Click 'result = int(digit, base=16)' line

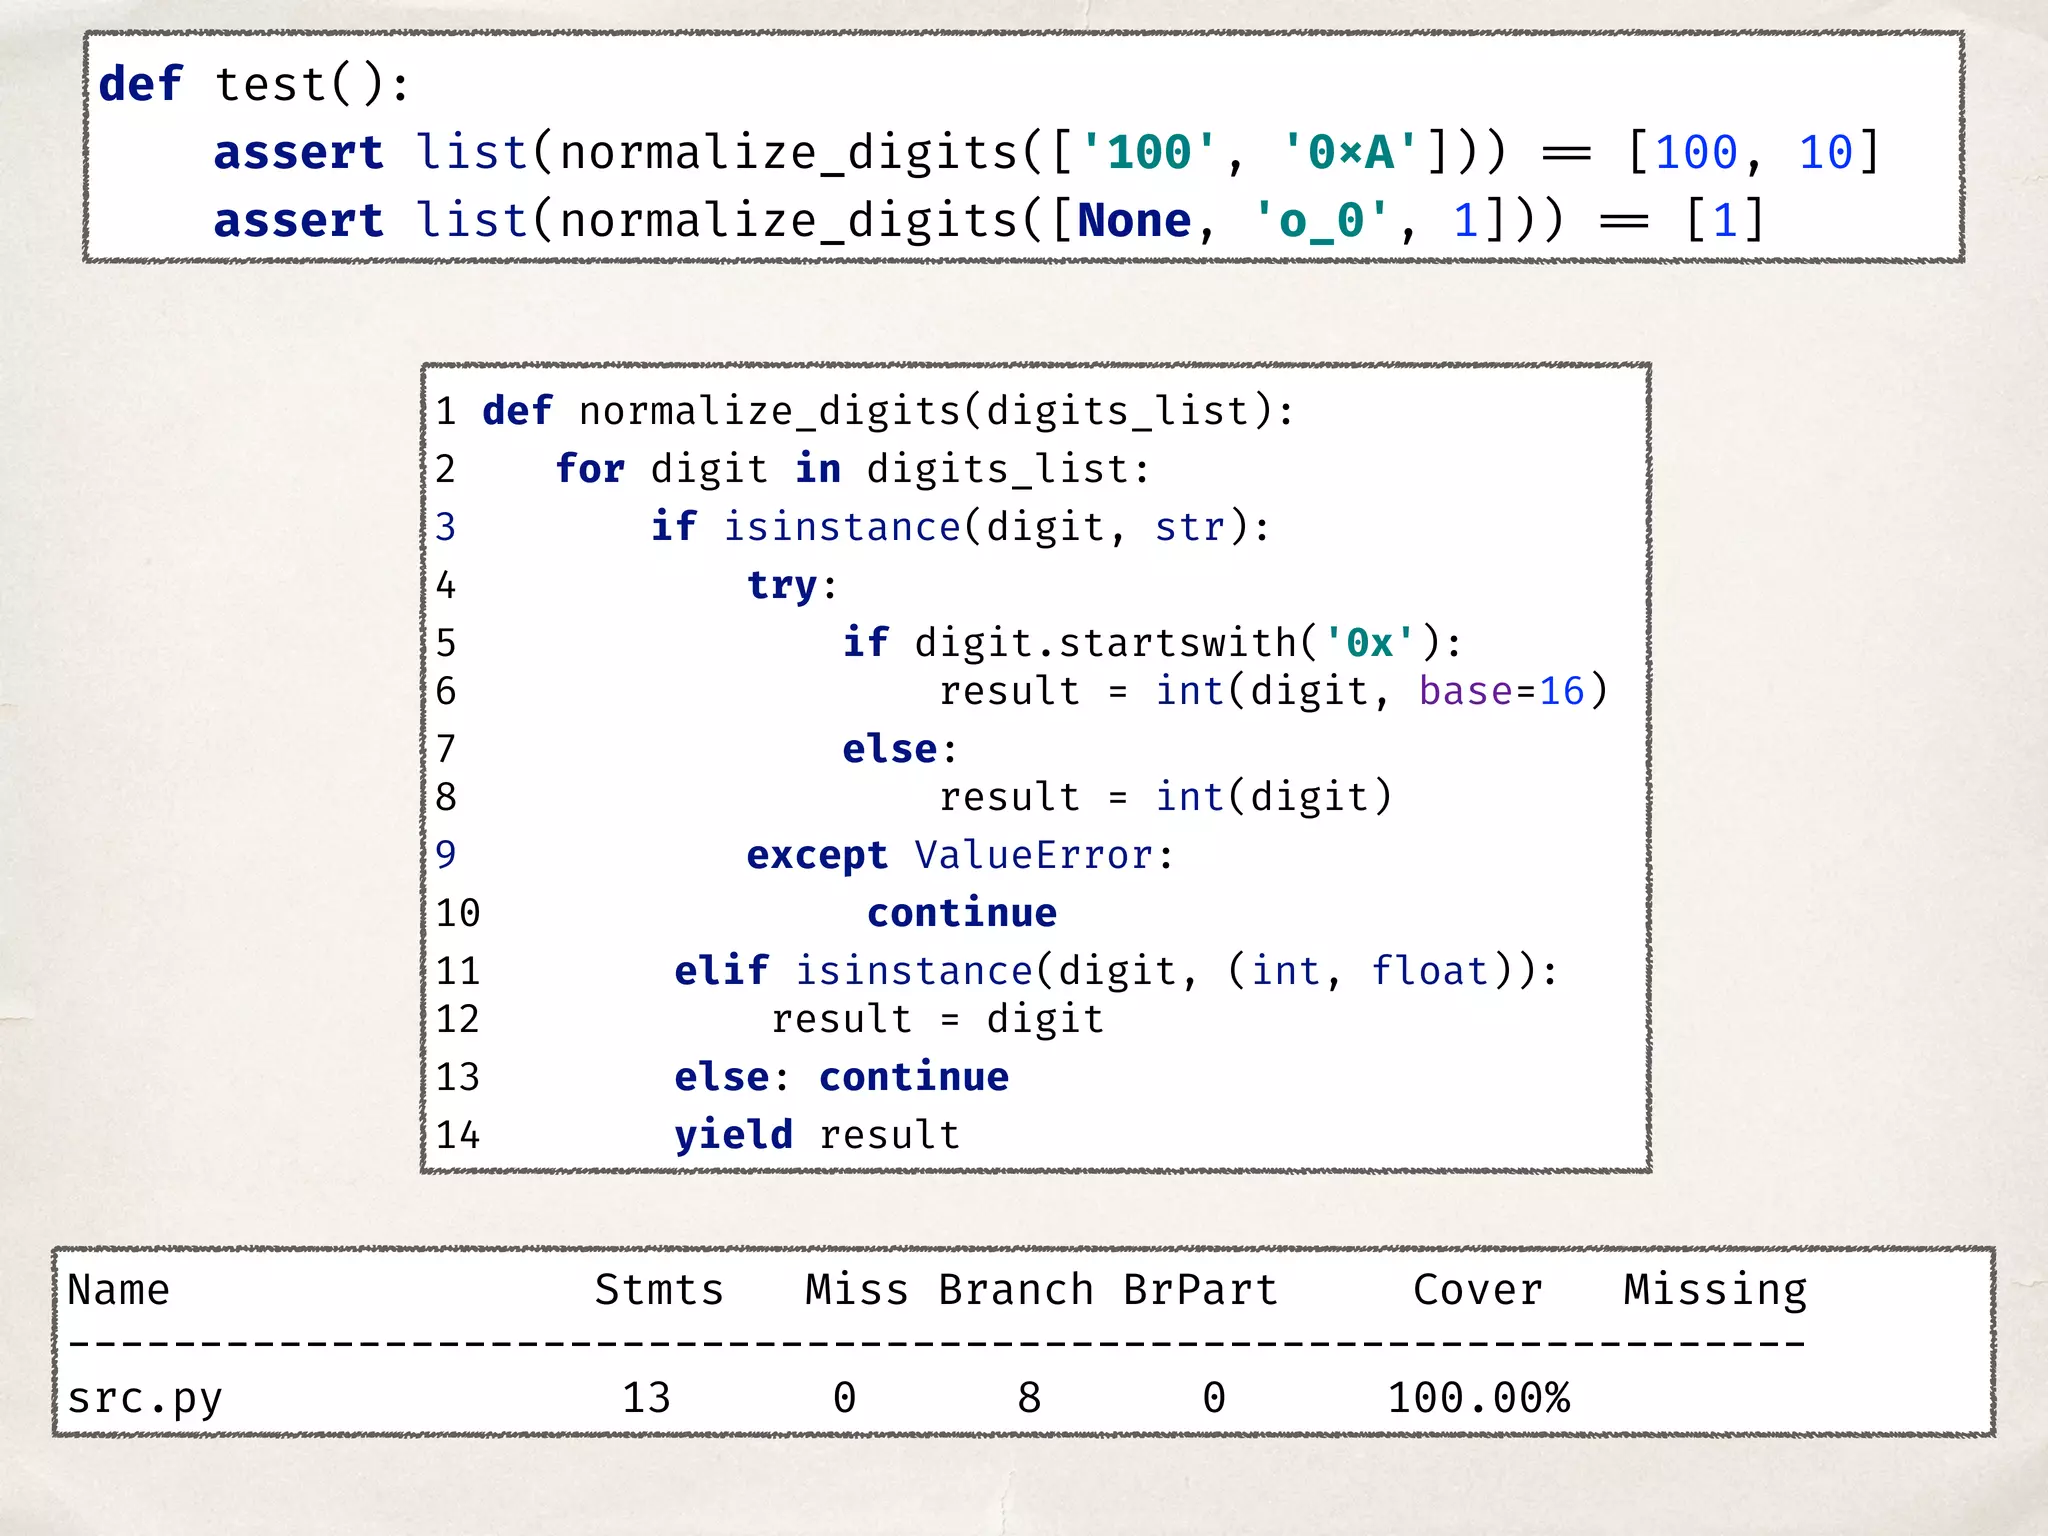click(1273, 691)
